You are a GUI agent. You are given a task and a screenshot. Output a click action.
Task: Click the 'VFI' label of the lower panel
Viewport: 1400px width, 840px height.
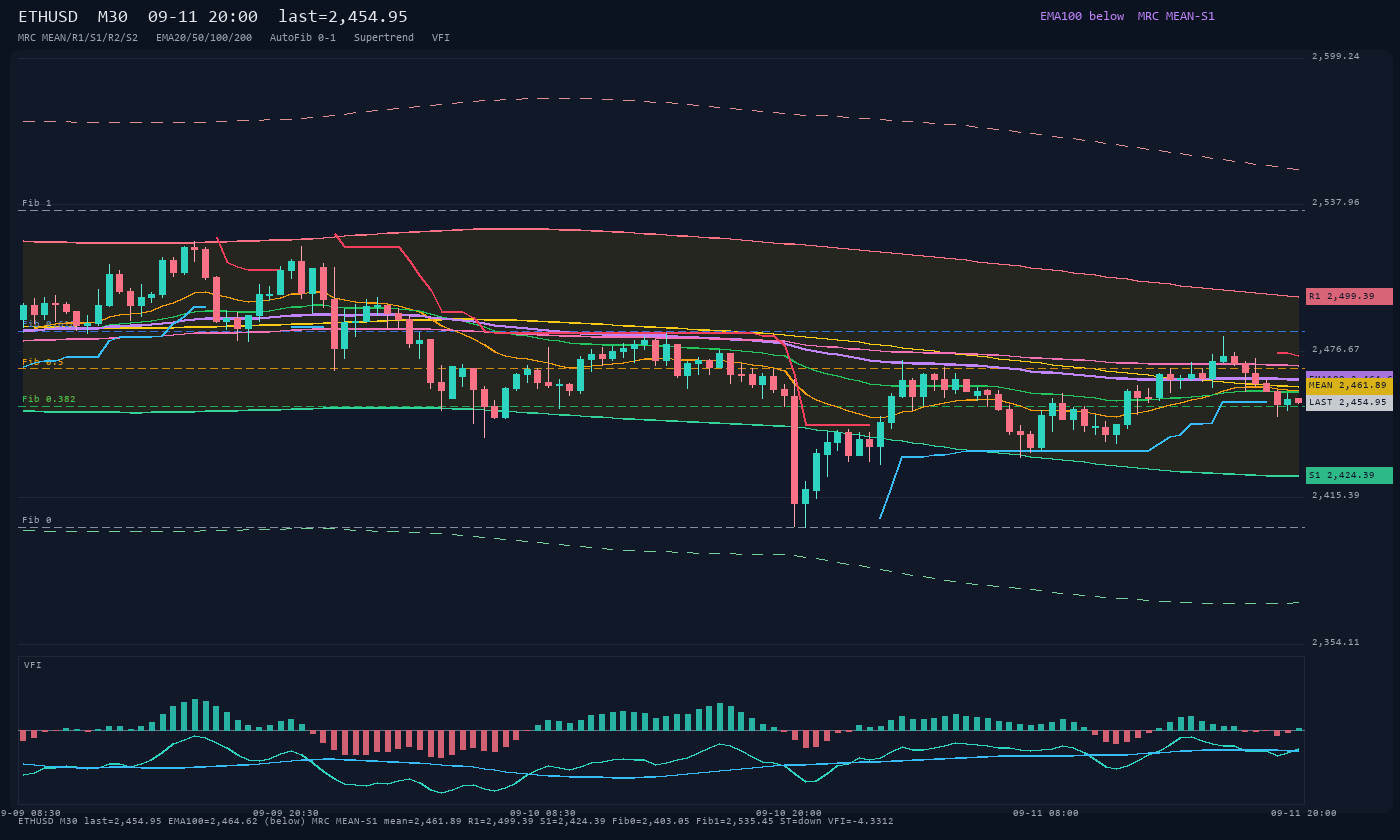tap(33, 665)
